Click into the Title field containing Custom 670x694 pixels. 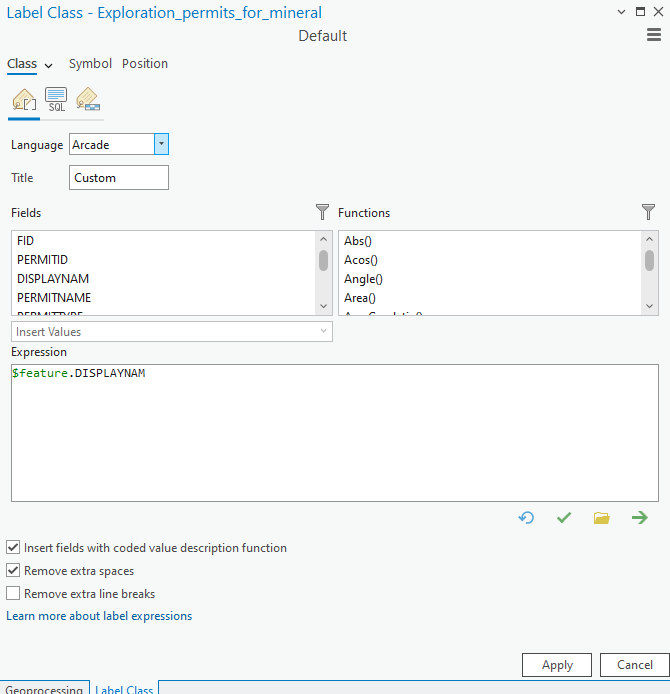pos(119,177)
